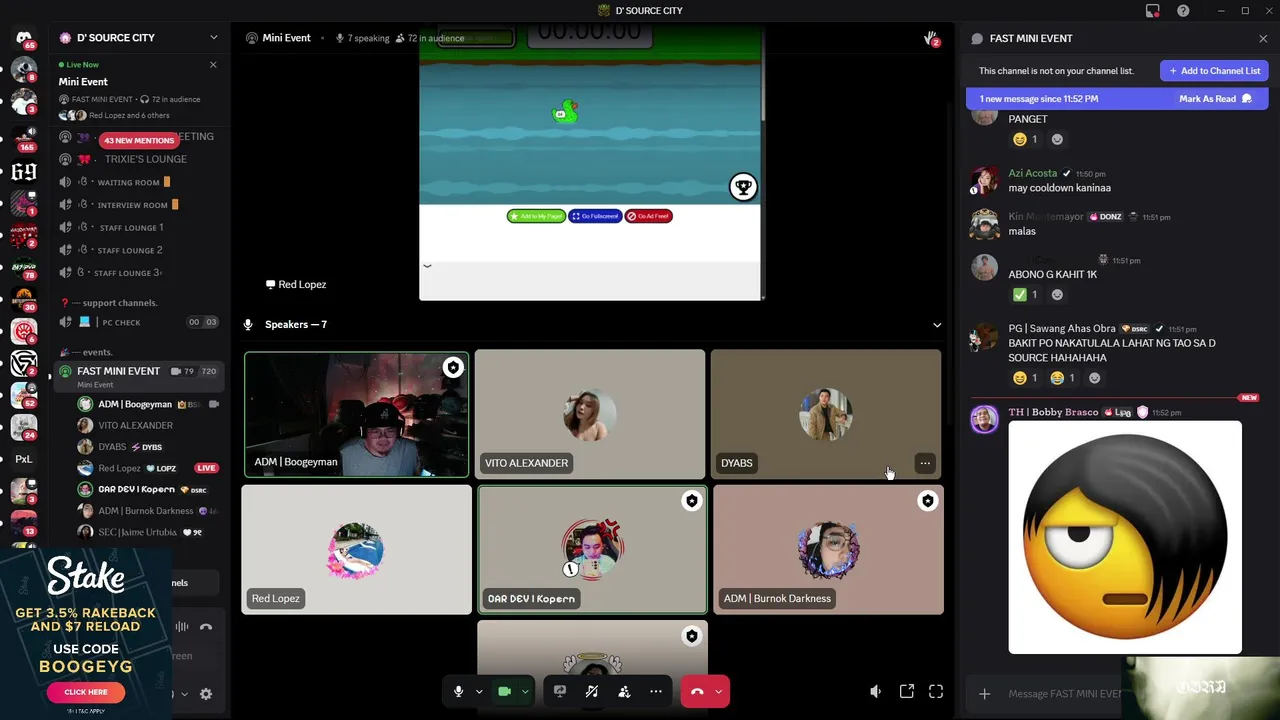Open Discord help icon in title bar
Viewport: 1280px width, 720px height.
1183,11
